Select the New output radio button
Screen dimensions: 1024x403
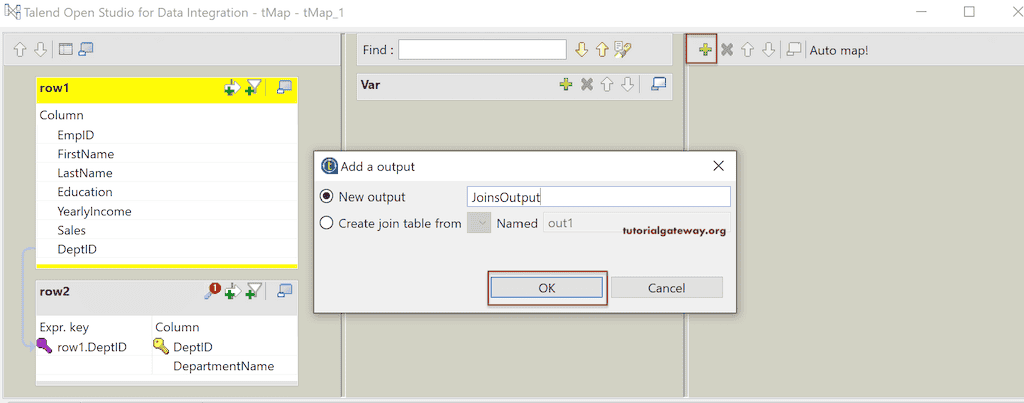[x=326, y=197]
